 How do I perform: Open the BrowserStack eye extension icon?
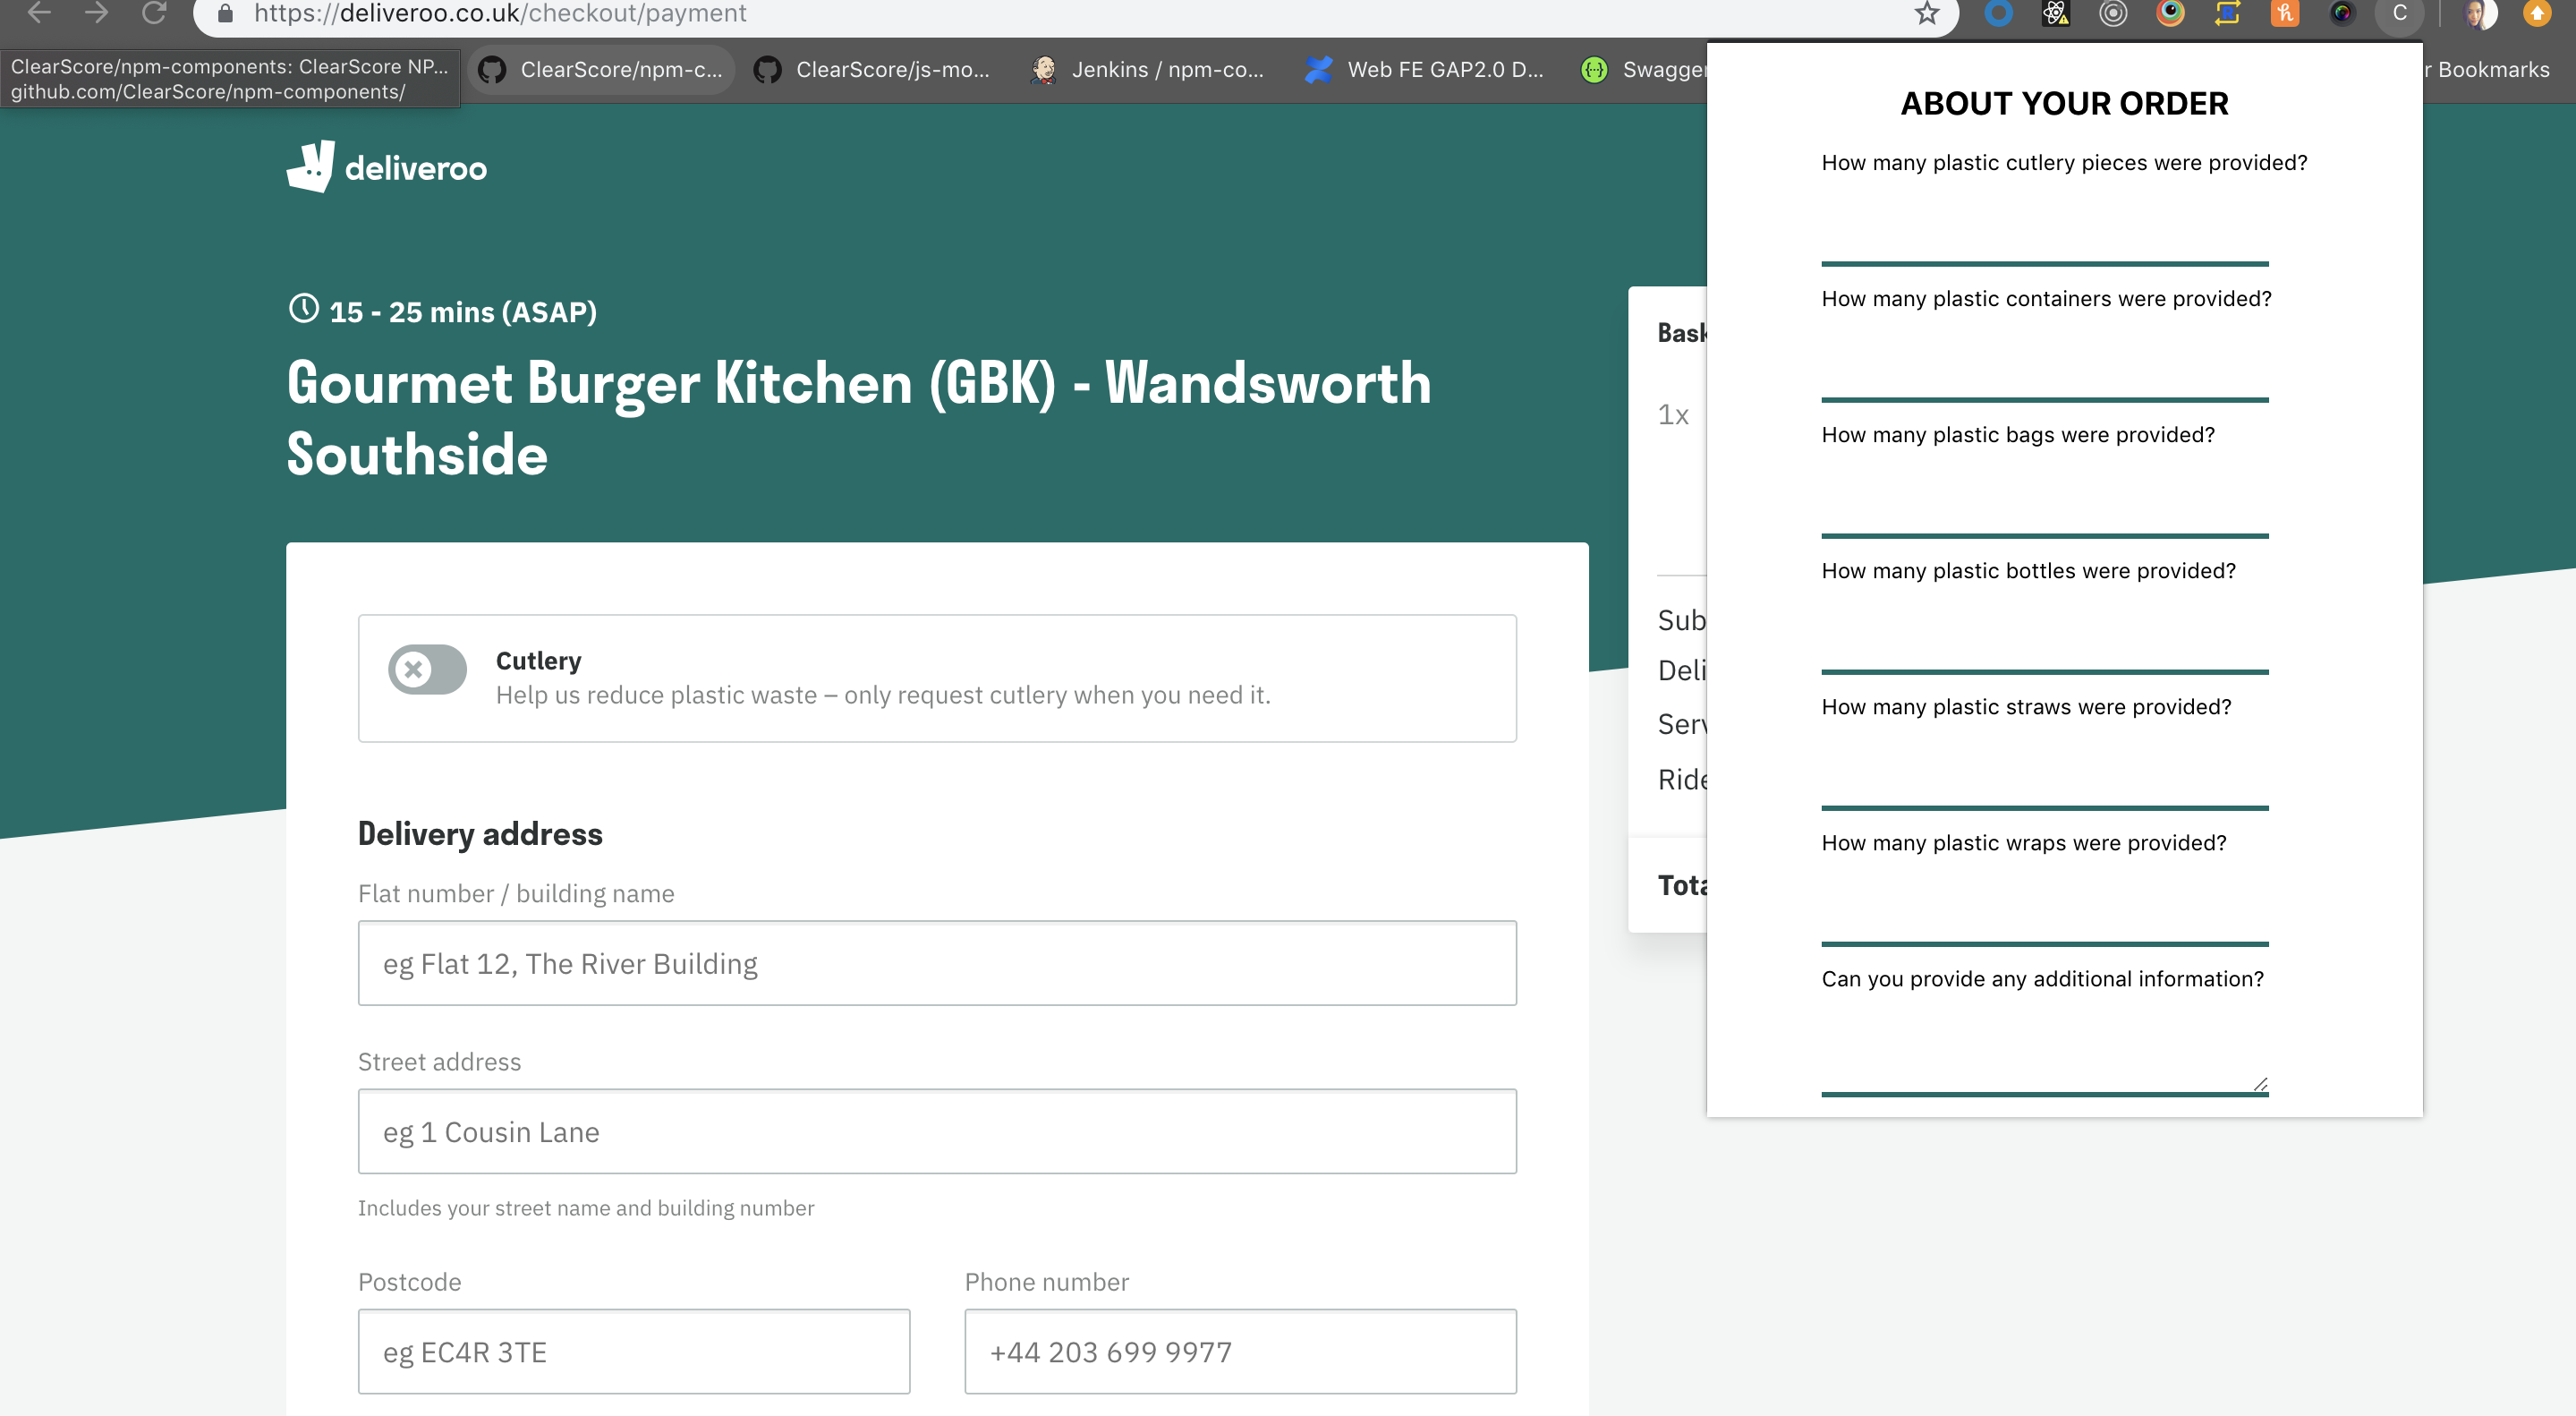[2170, 14]
